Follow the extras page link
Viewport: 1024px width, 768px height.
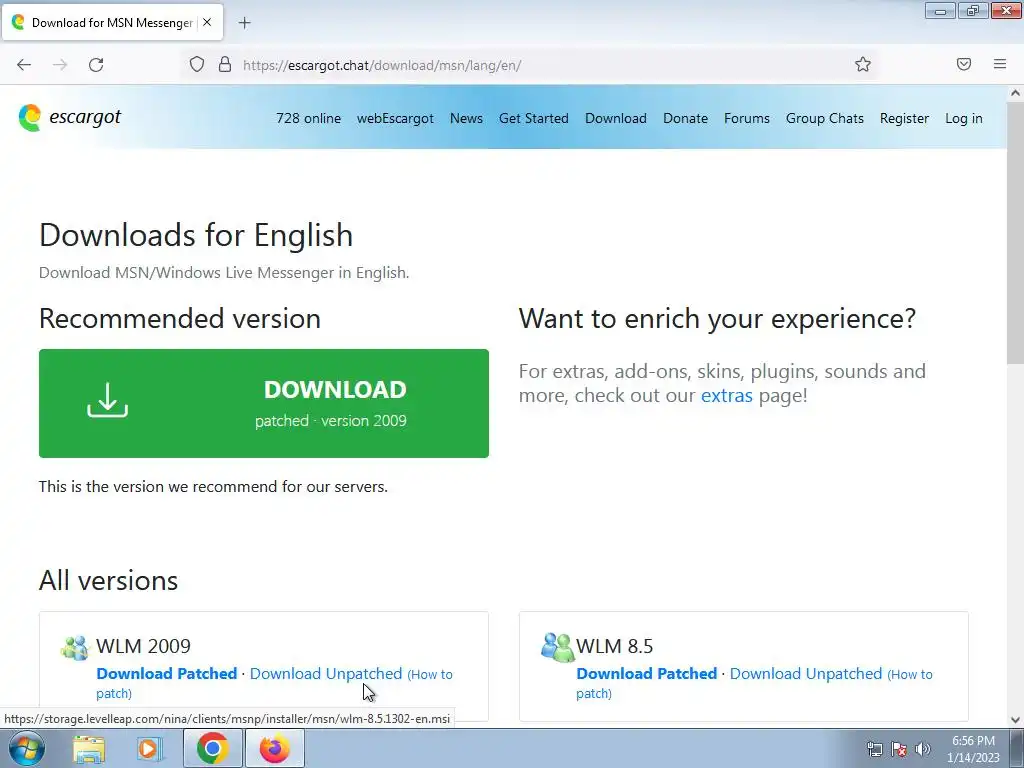pyautogui.click(x=726, y=395)
